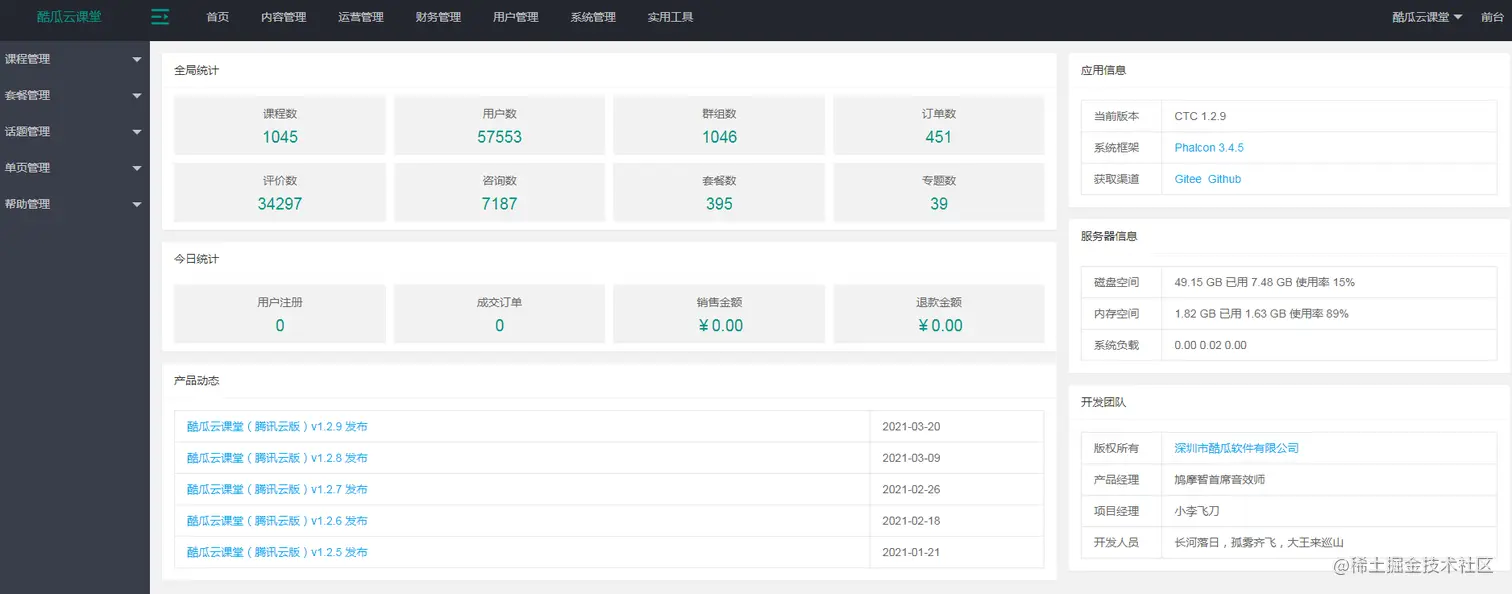Click the 系统负载 value 0.00 0.02 0.00
This screenshot has width=1512, height=594.
click(1210, 345)
